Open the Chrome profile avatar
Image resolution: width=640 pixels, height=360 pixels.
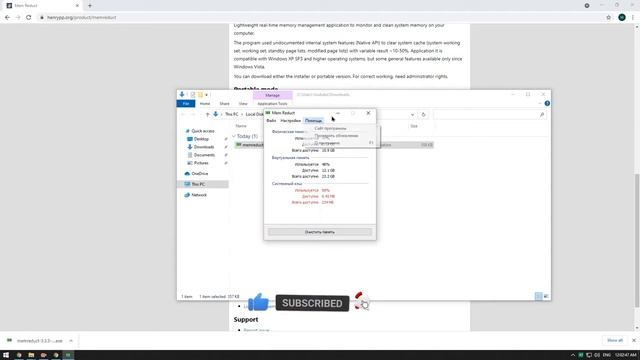point(622,18)
